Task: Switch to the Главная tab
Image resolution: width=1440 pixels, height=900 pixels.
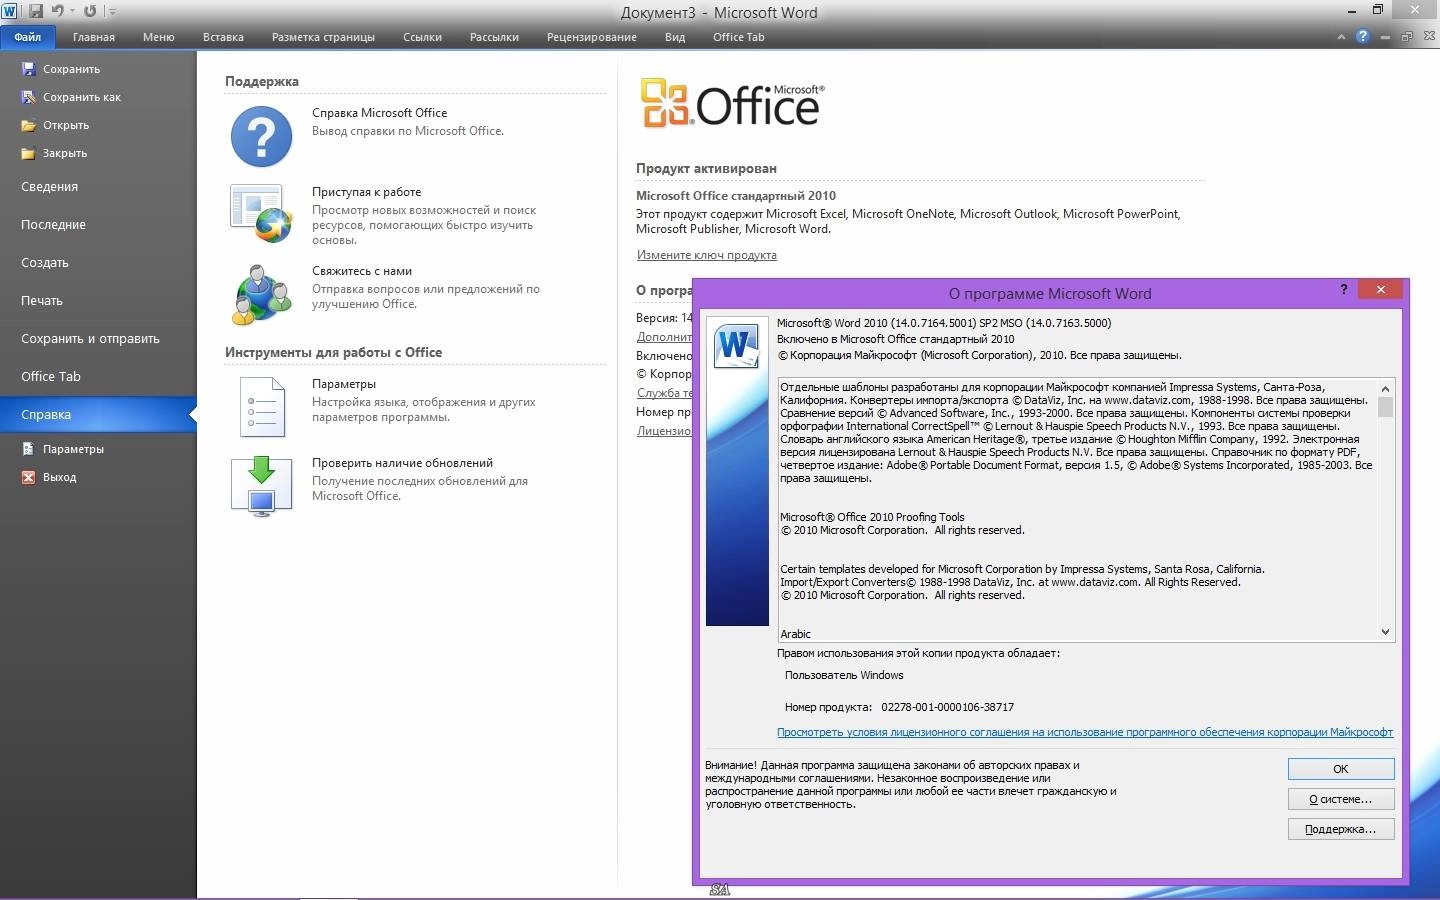Action: click(94, 37)
